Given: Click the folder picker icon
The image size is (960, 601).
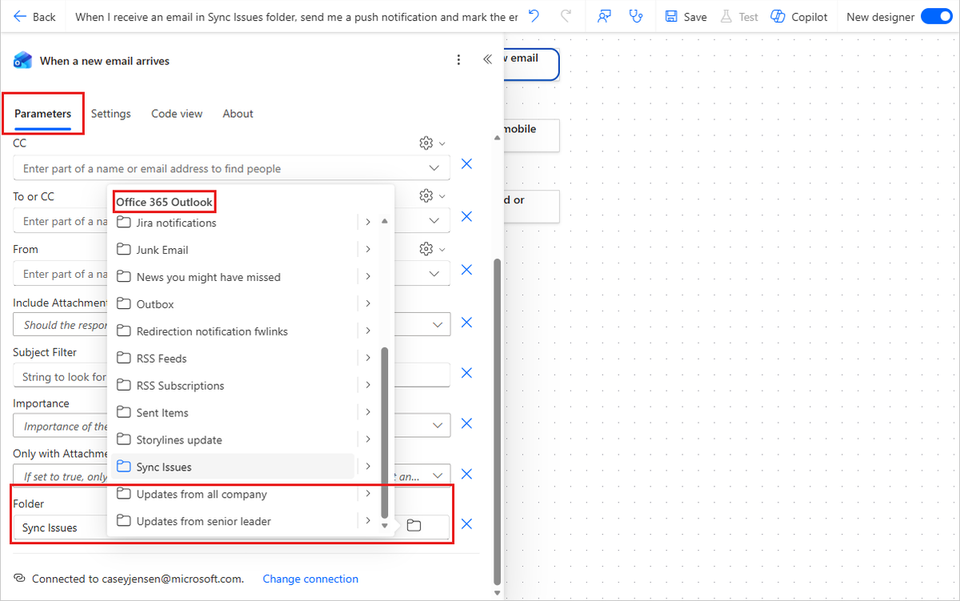Looking at the screenshot, I should [414, 525].
